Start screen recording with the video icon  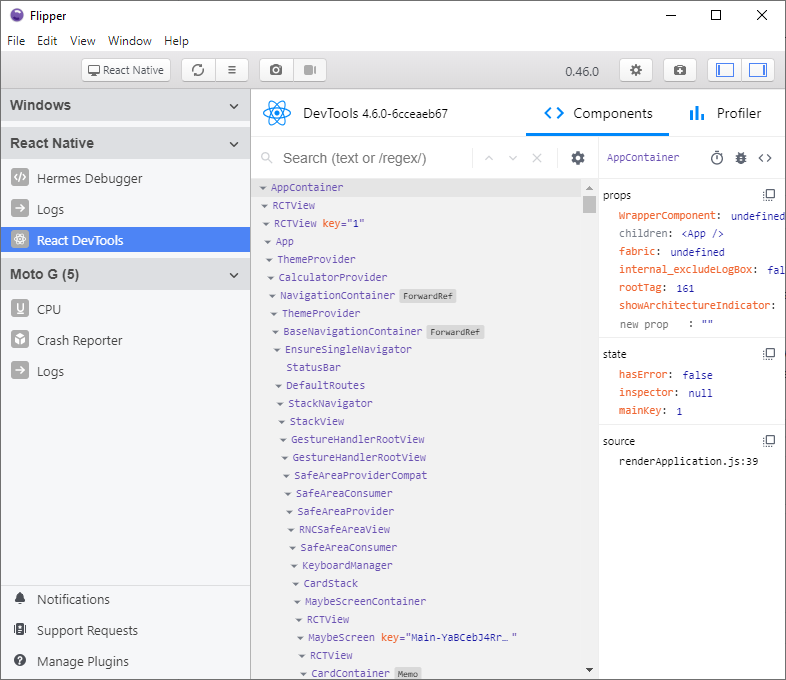coord(310,70)
